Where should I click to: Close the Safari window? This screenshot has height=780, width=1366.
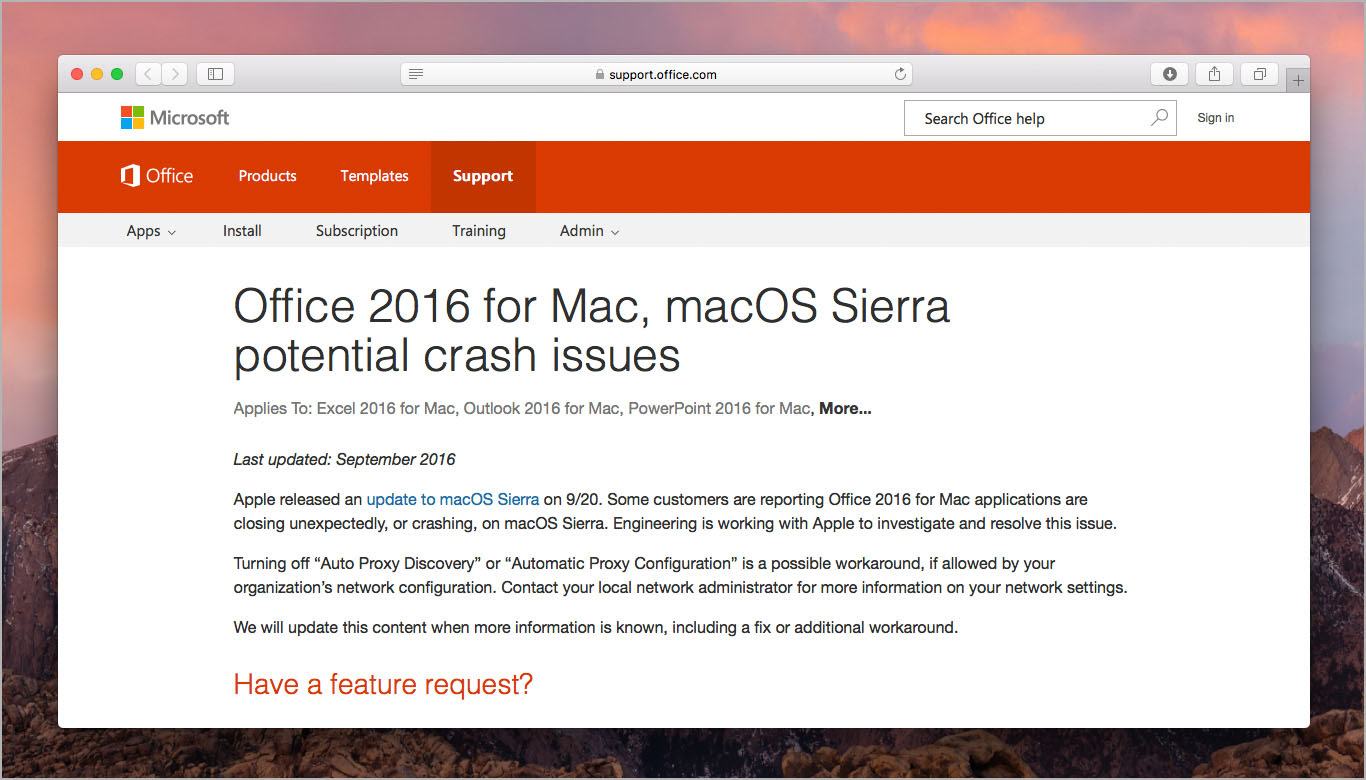[77, 74]
